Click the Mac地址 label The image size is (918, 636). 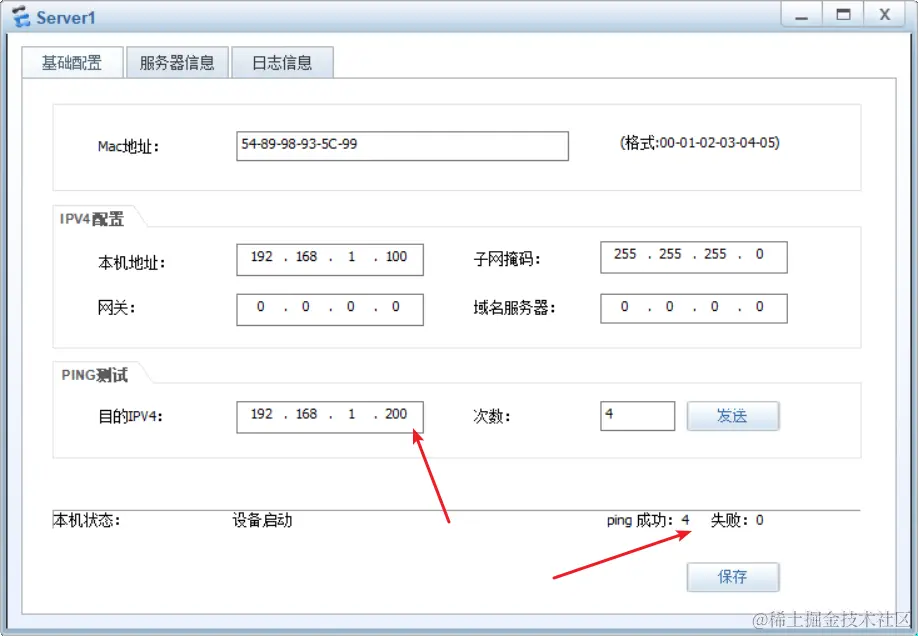pos(128,146)
